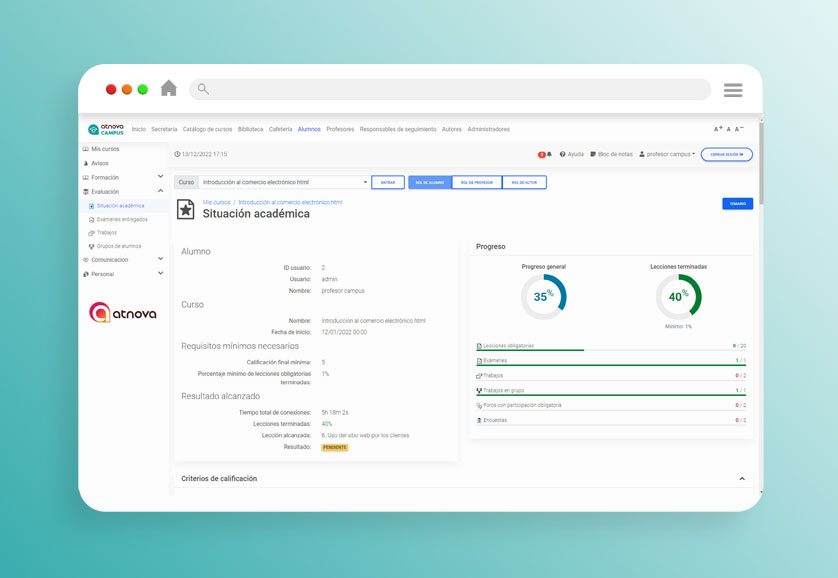Open the Curso selection dropdown

pyautogui.click(x=284, y=182)
